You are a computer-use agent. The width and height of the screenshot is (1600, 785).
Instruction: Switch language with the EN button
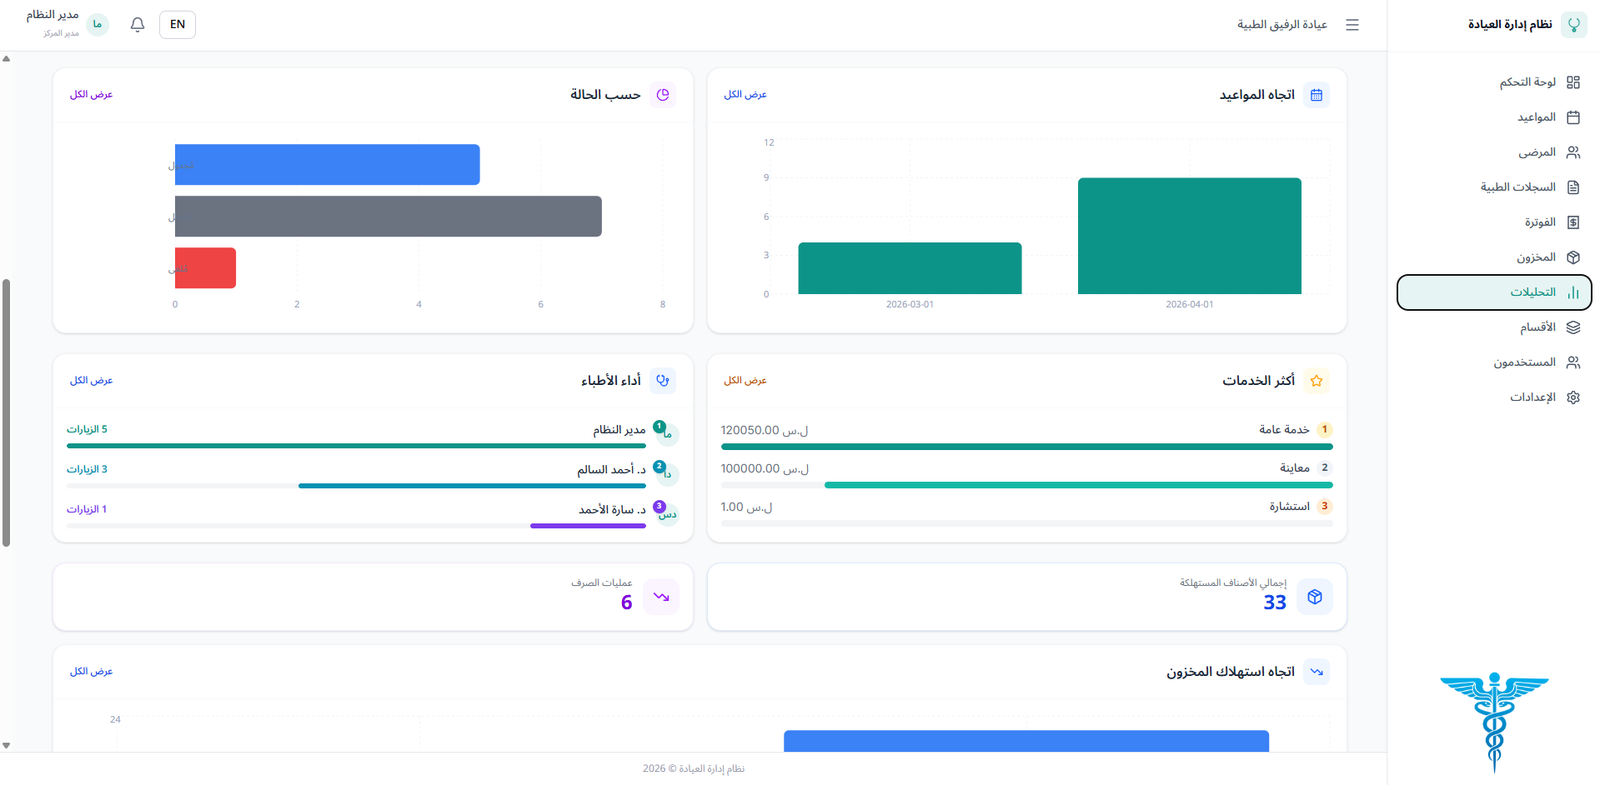tap(177, 25)
